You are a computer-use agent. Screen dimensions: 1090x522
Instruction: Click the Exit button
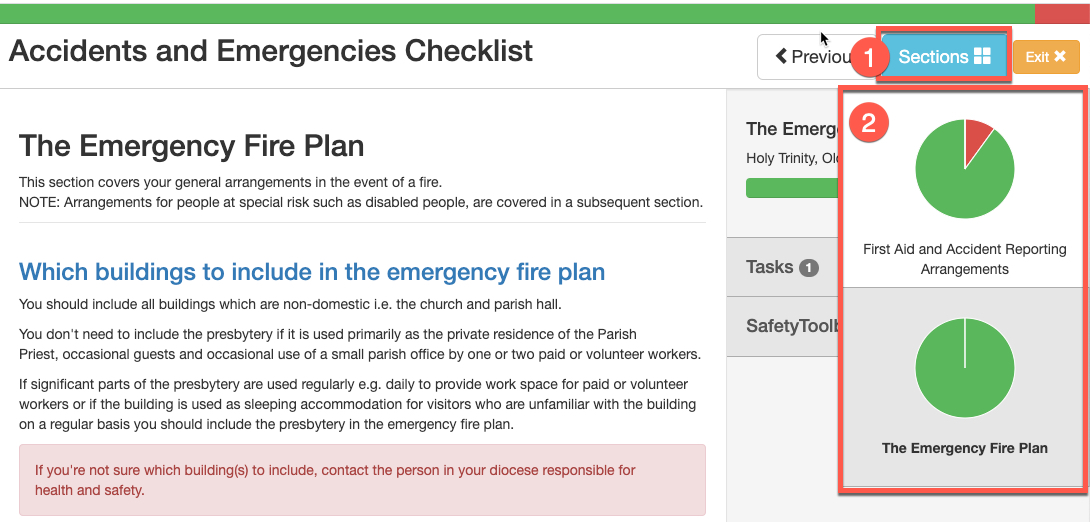click(x=1046, y=57)
